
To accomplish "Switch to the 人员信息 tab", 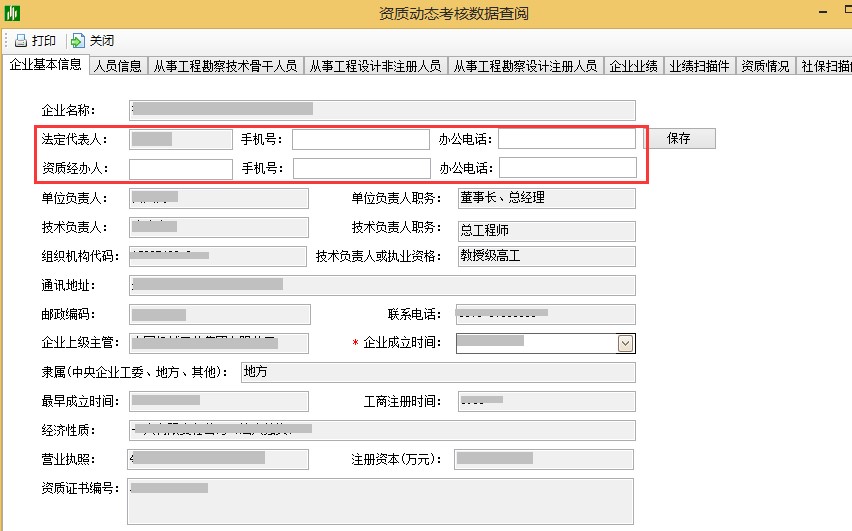I will tap(117, 66).
